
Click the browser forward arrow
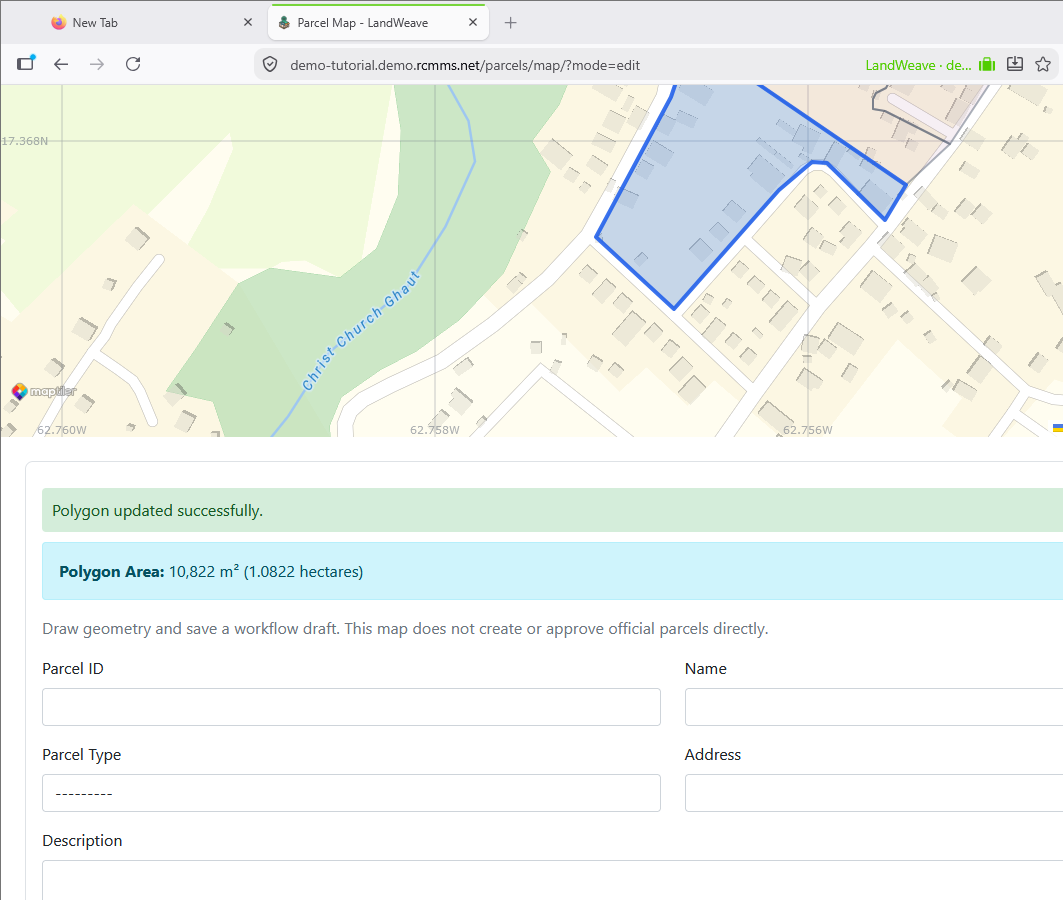click(x=97, y=64)
